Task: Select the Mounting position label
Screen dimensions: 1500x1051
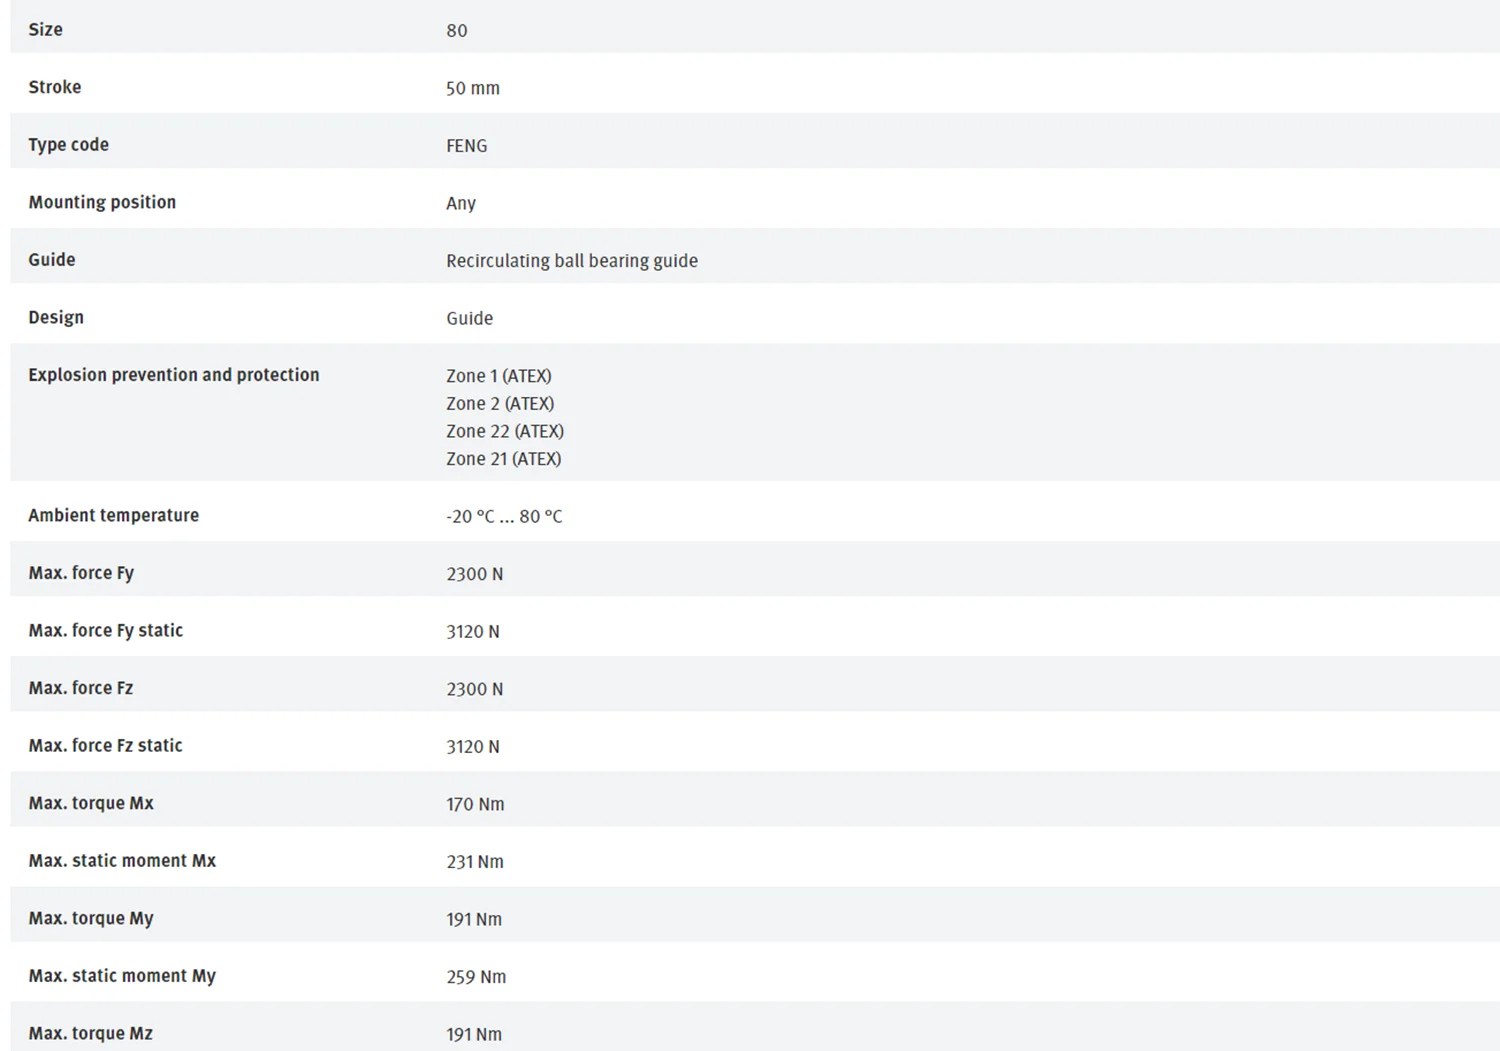Action: click(x=102, y=202)
